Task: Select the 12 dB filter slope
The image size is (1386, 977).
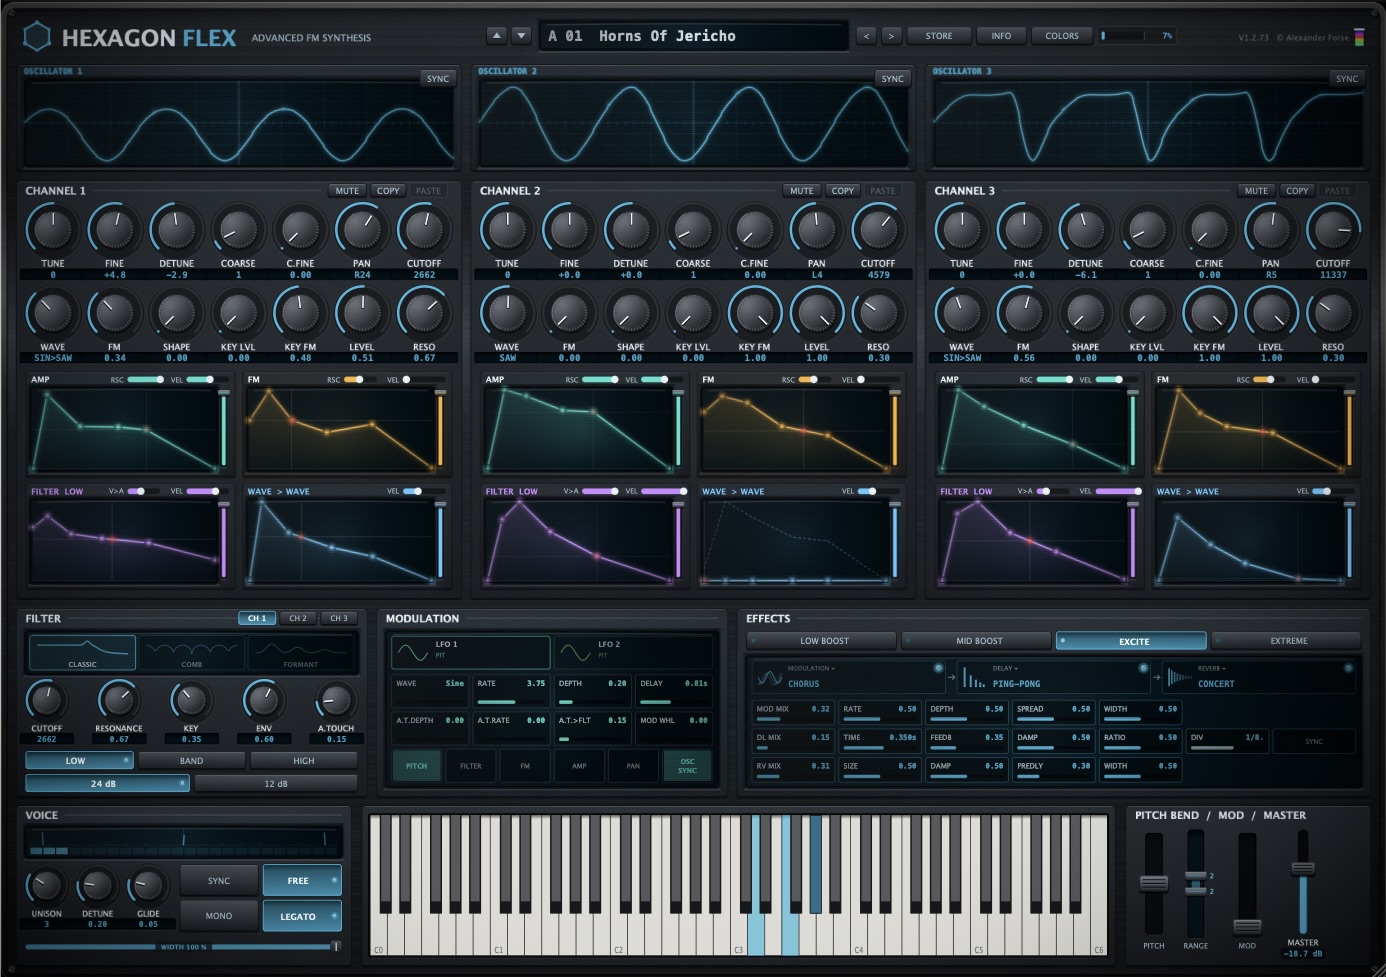Action: (275, 784)
